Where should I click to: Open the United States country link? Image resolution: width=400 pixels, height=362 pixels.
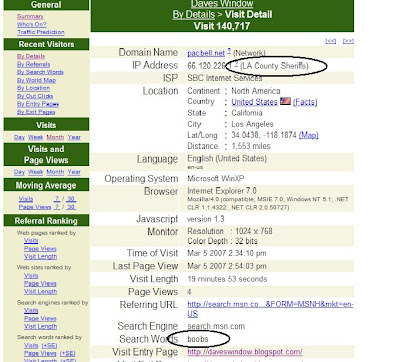(254, 102)
